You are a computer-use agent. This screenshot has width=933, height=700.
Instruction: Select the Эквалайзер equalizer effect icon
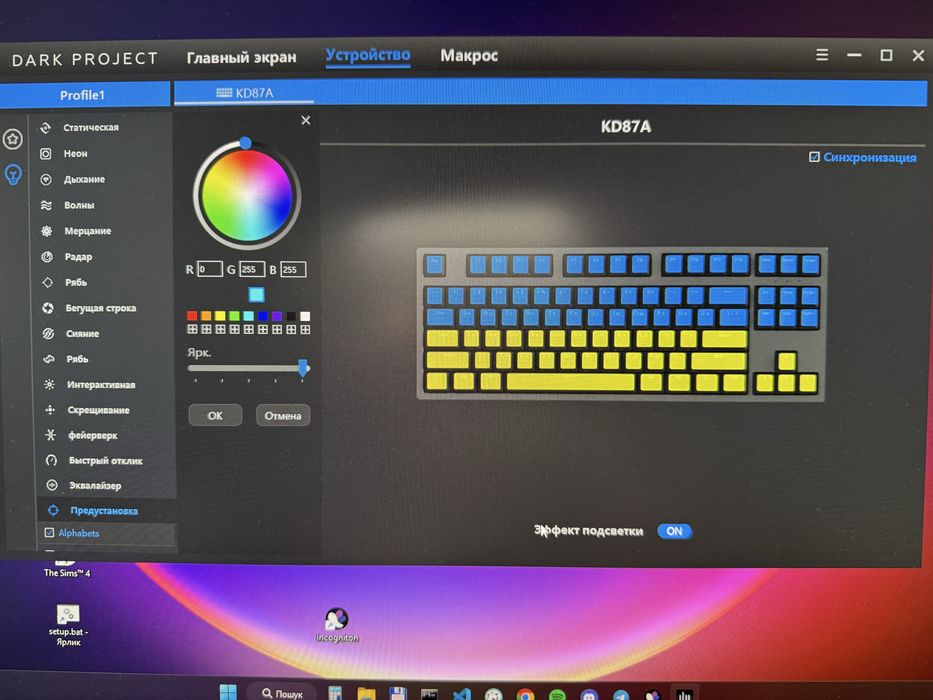[52, 485]
